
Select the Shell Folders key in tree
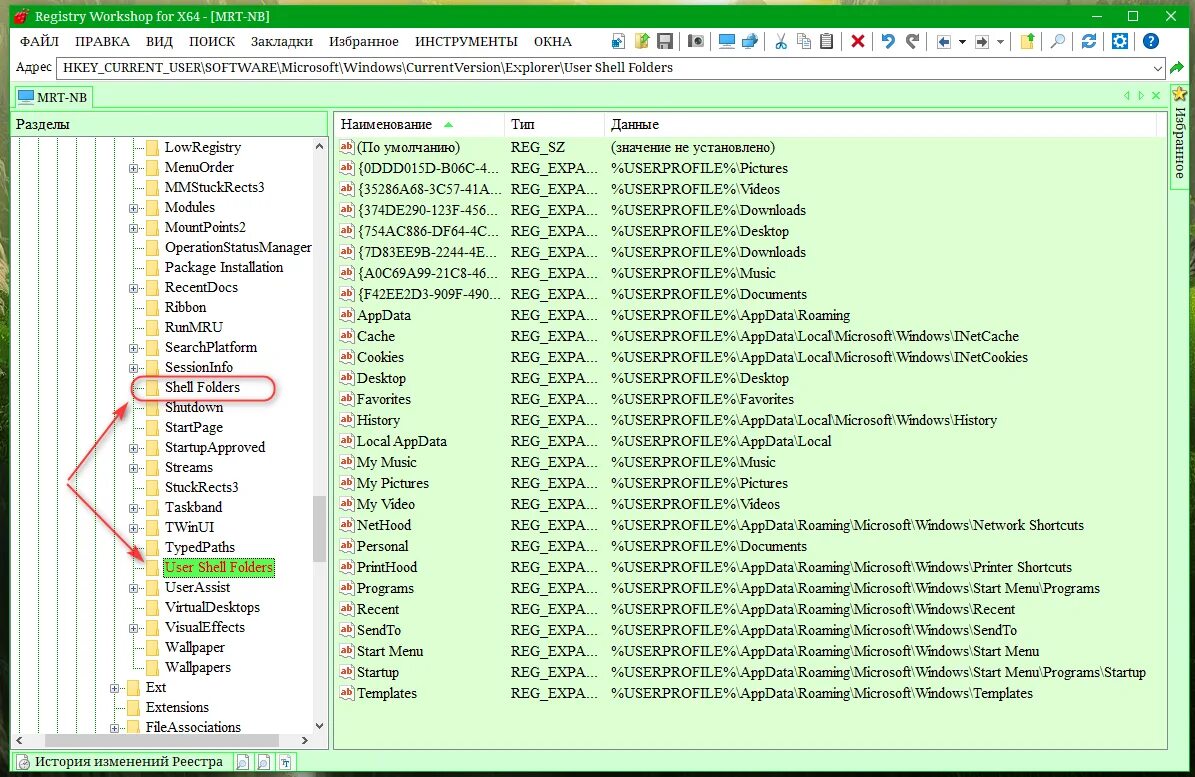[202, 387]
